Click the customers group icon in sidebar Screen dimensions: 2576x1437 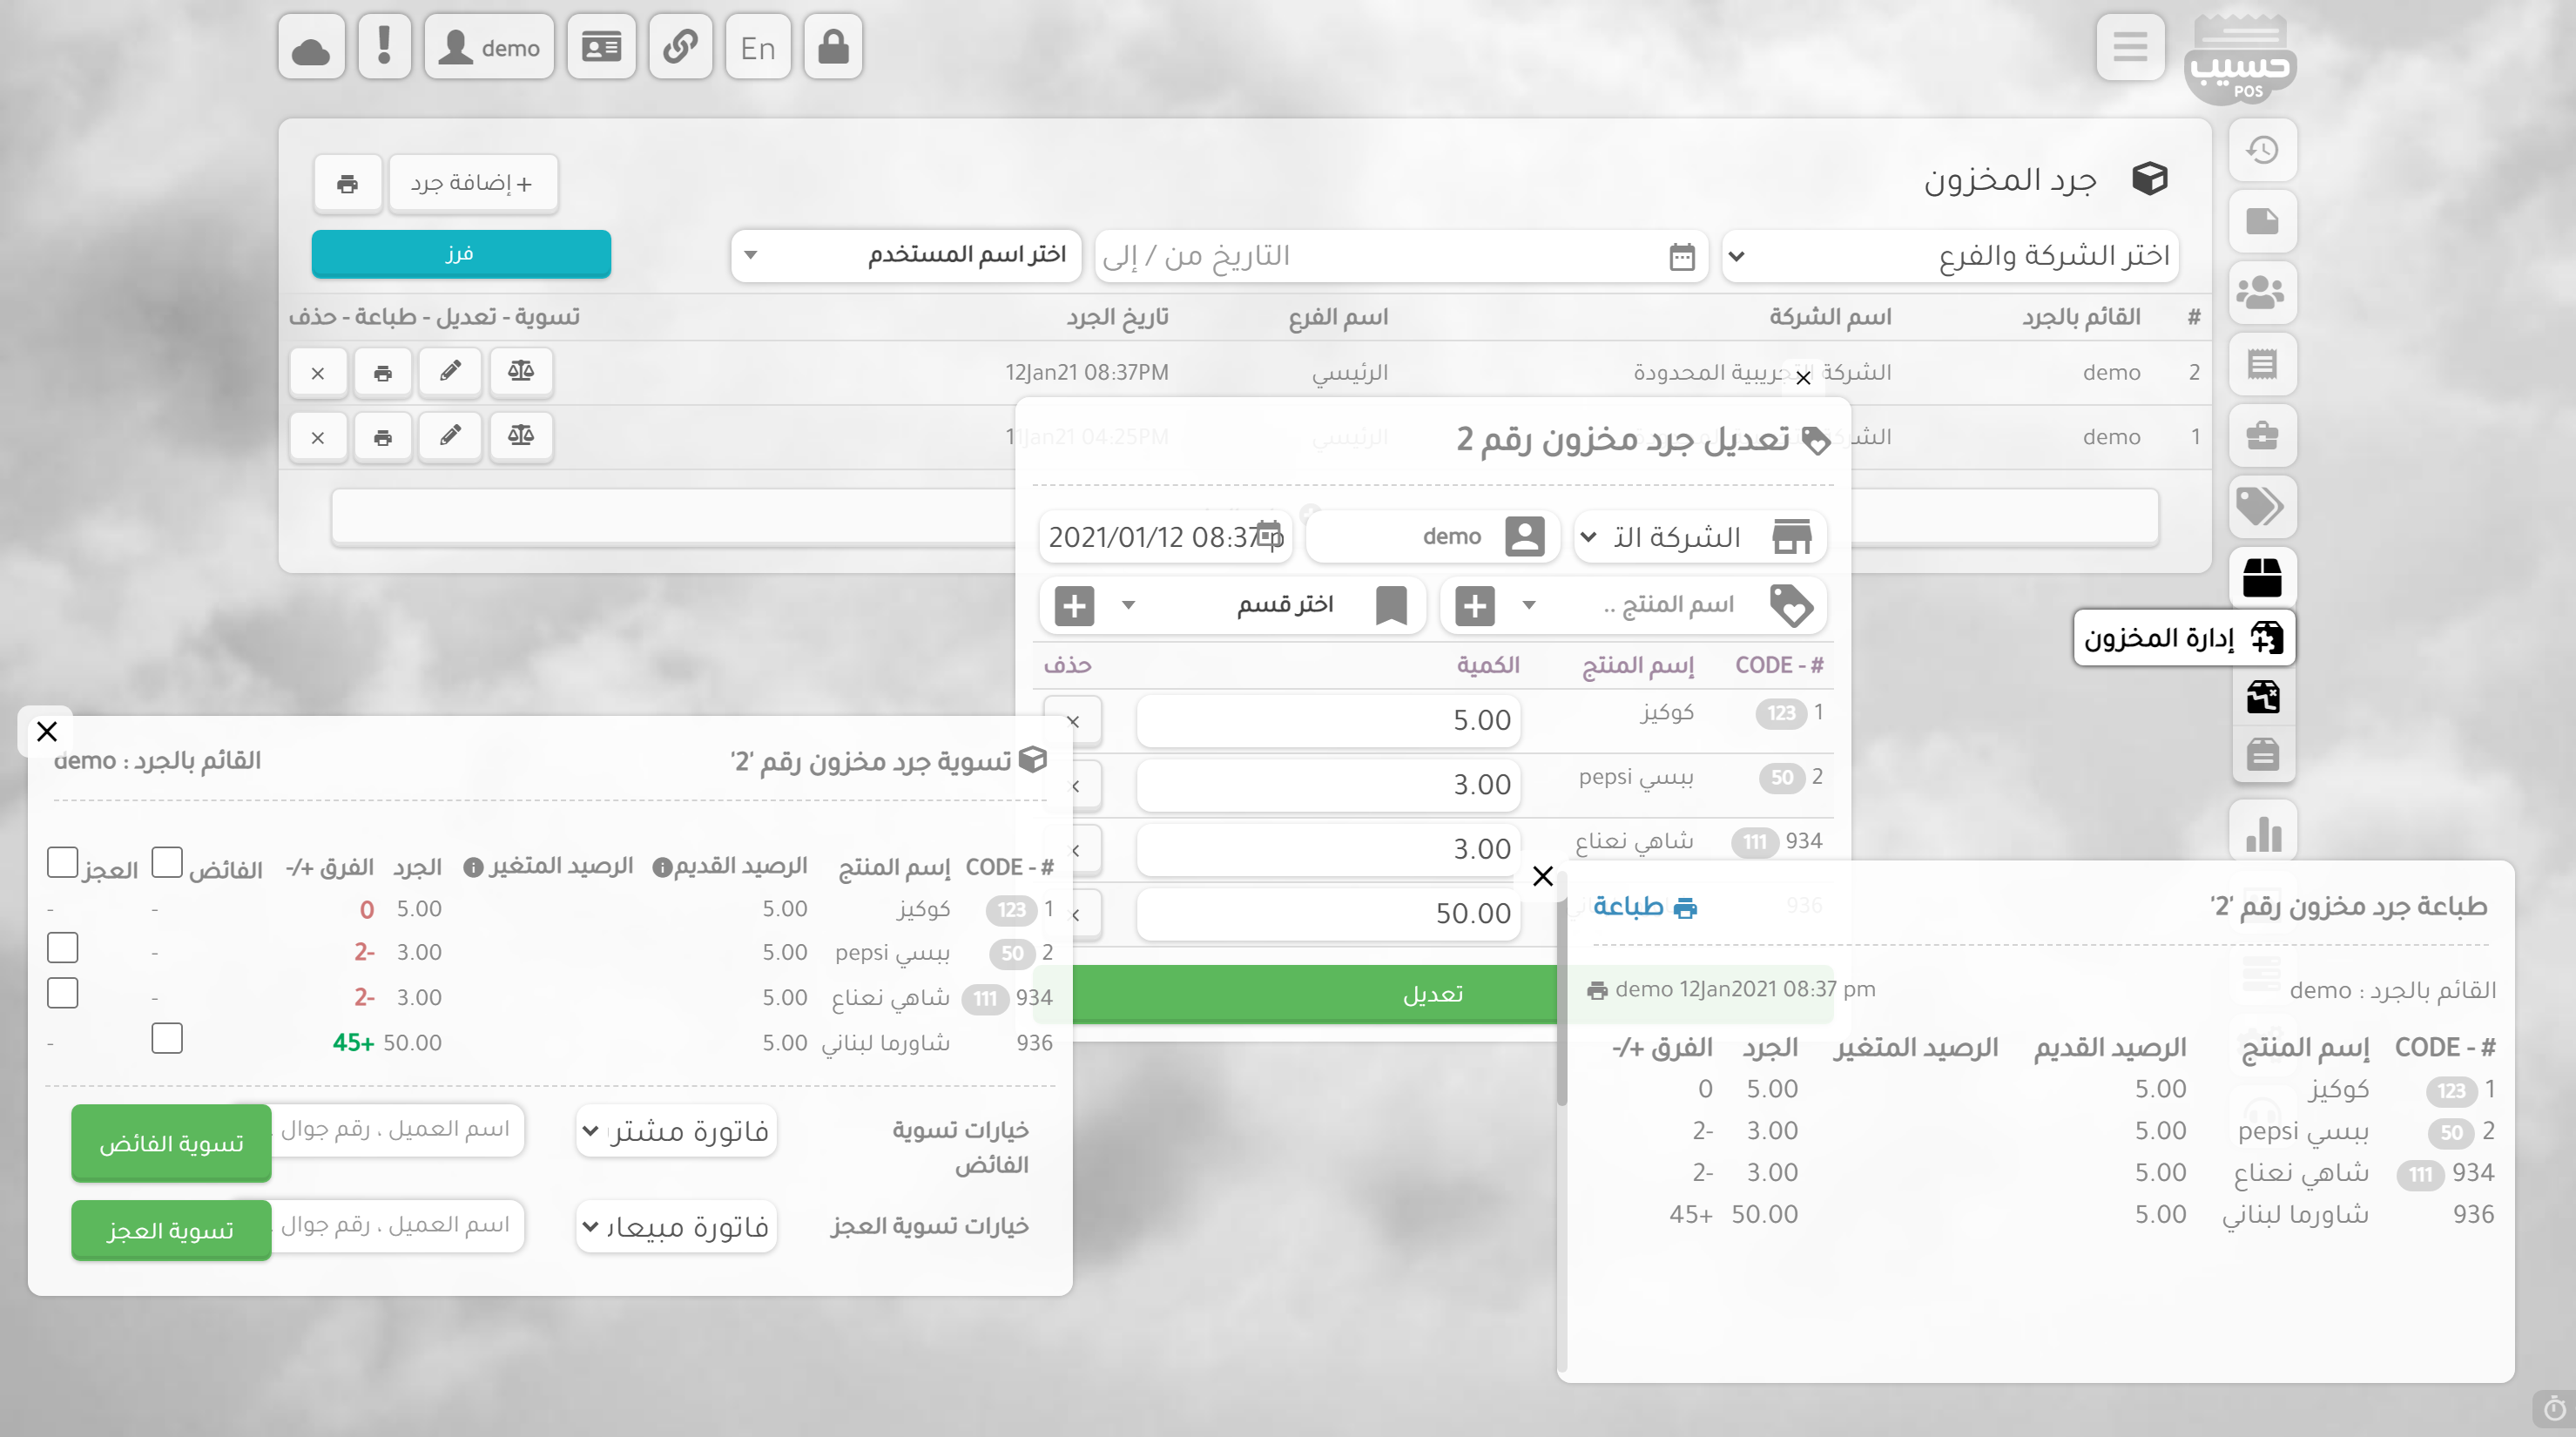point(2262,292)
